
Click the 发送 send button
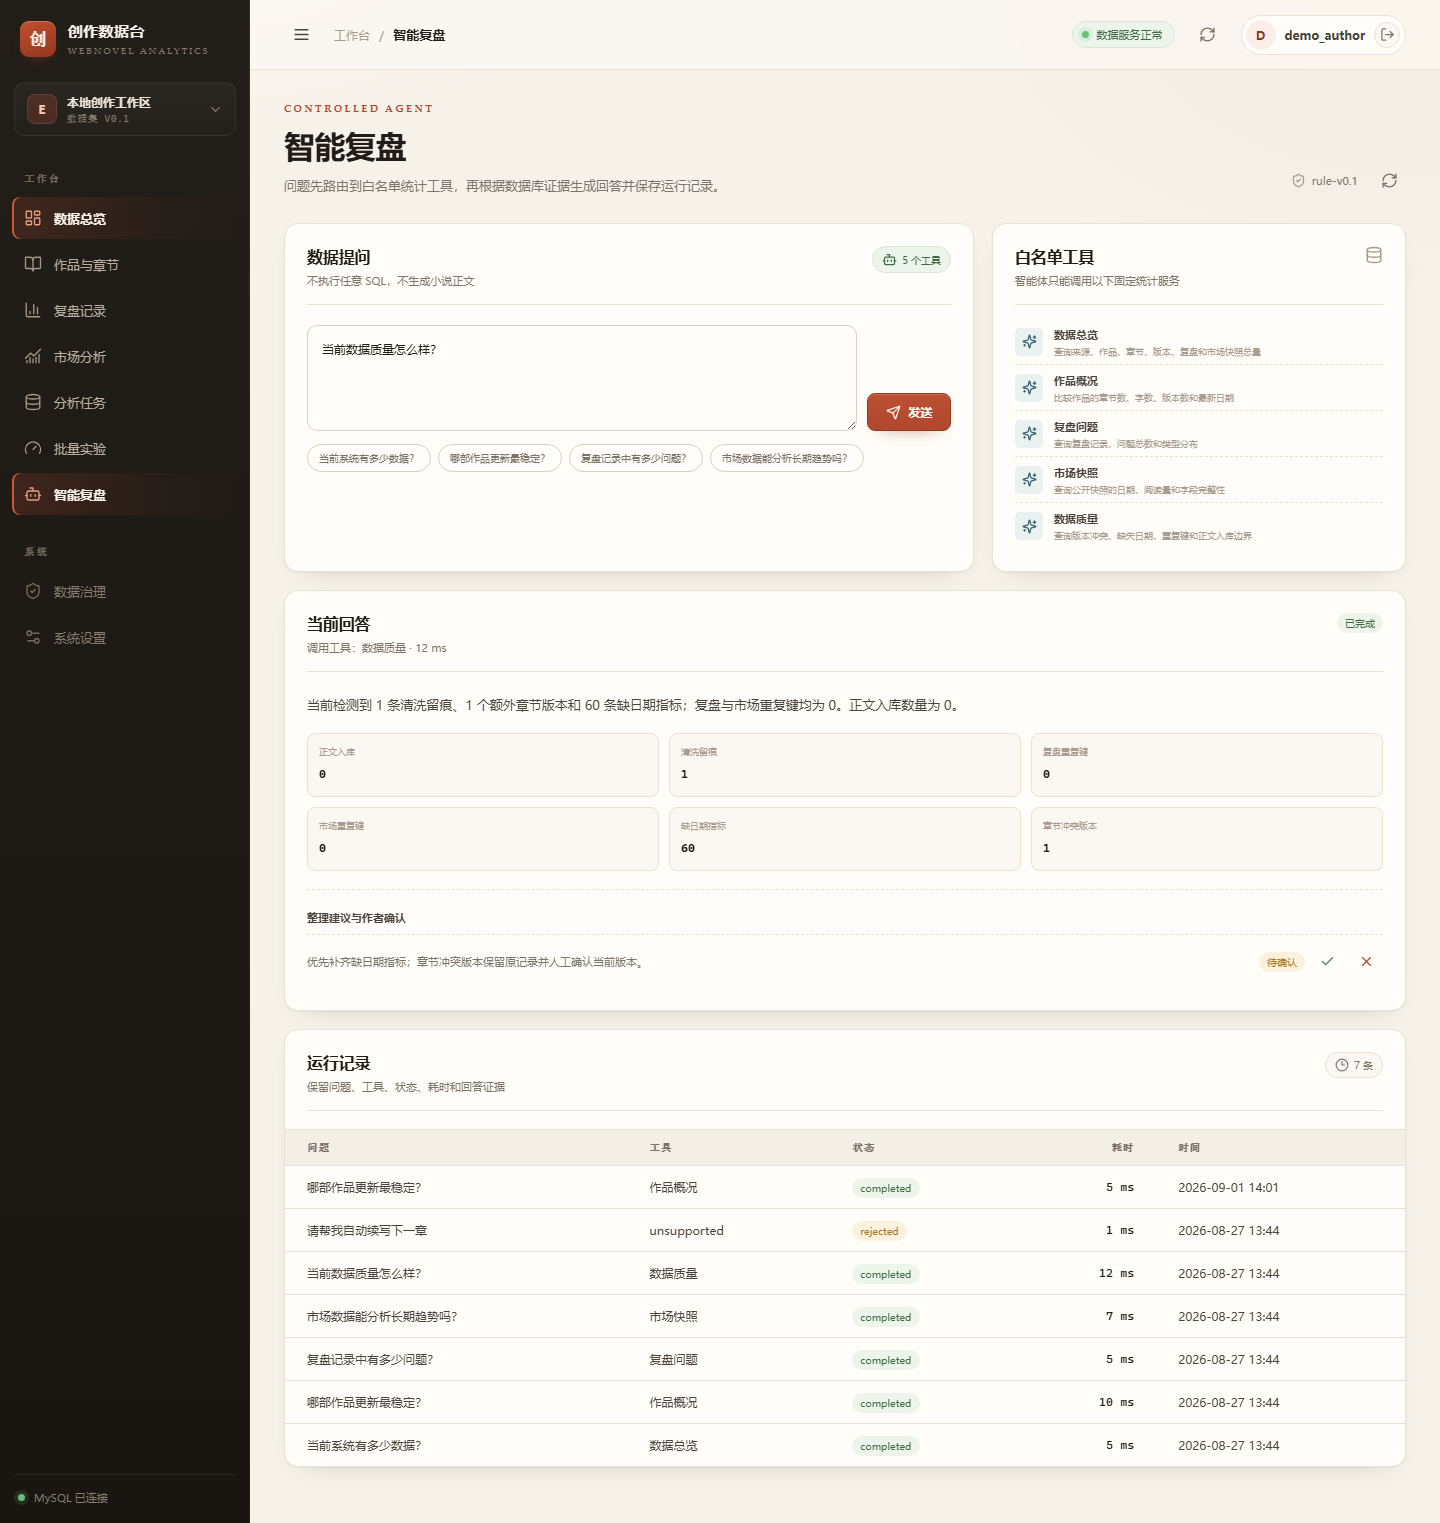coord(909,412)
